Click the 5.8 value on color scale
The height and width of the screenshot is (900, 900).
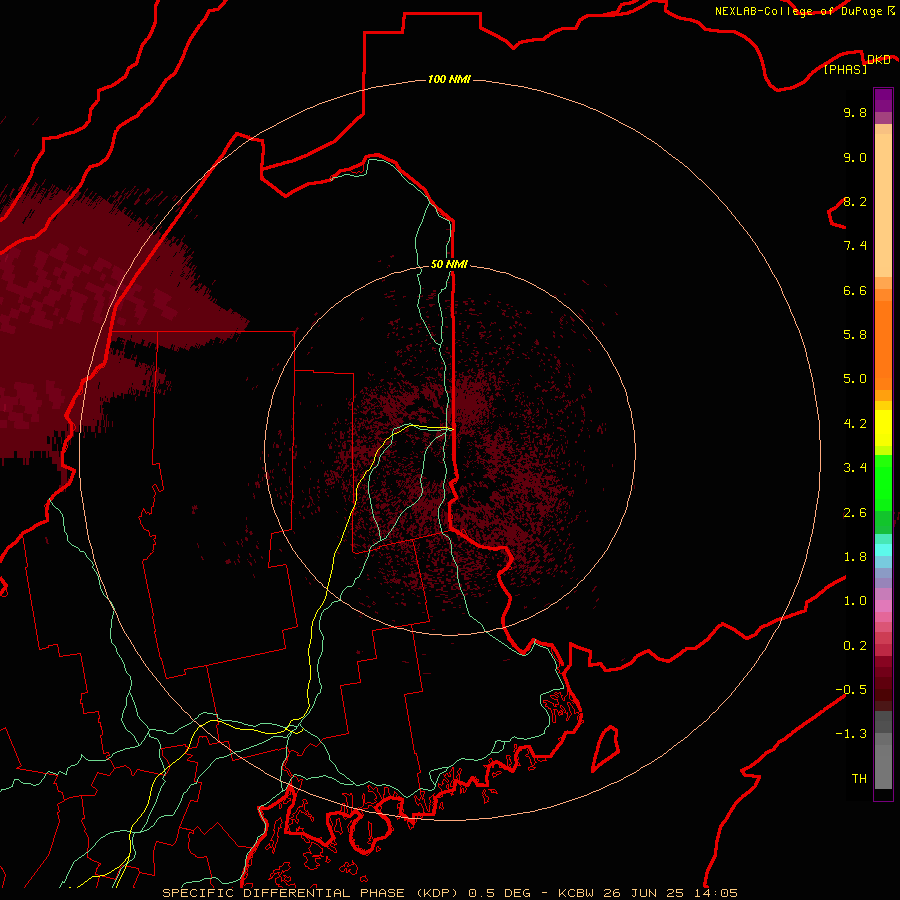coord(855,334)
